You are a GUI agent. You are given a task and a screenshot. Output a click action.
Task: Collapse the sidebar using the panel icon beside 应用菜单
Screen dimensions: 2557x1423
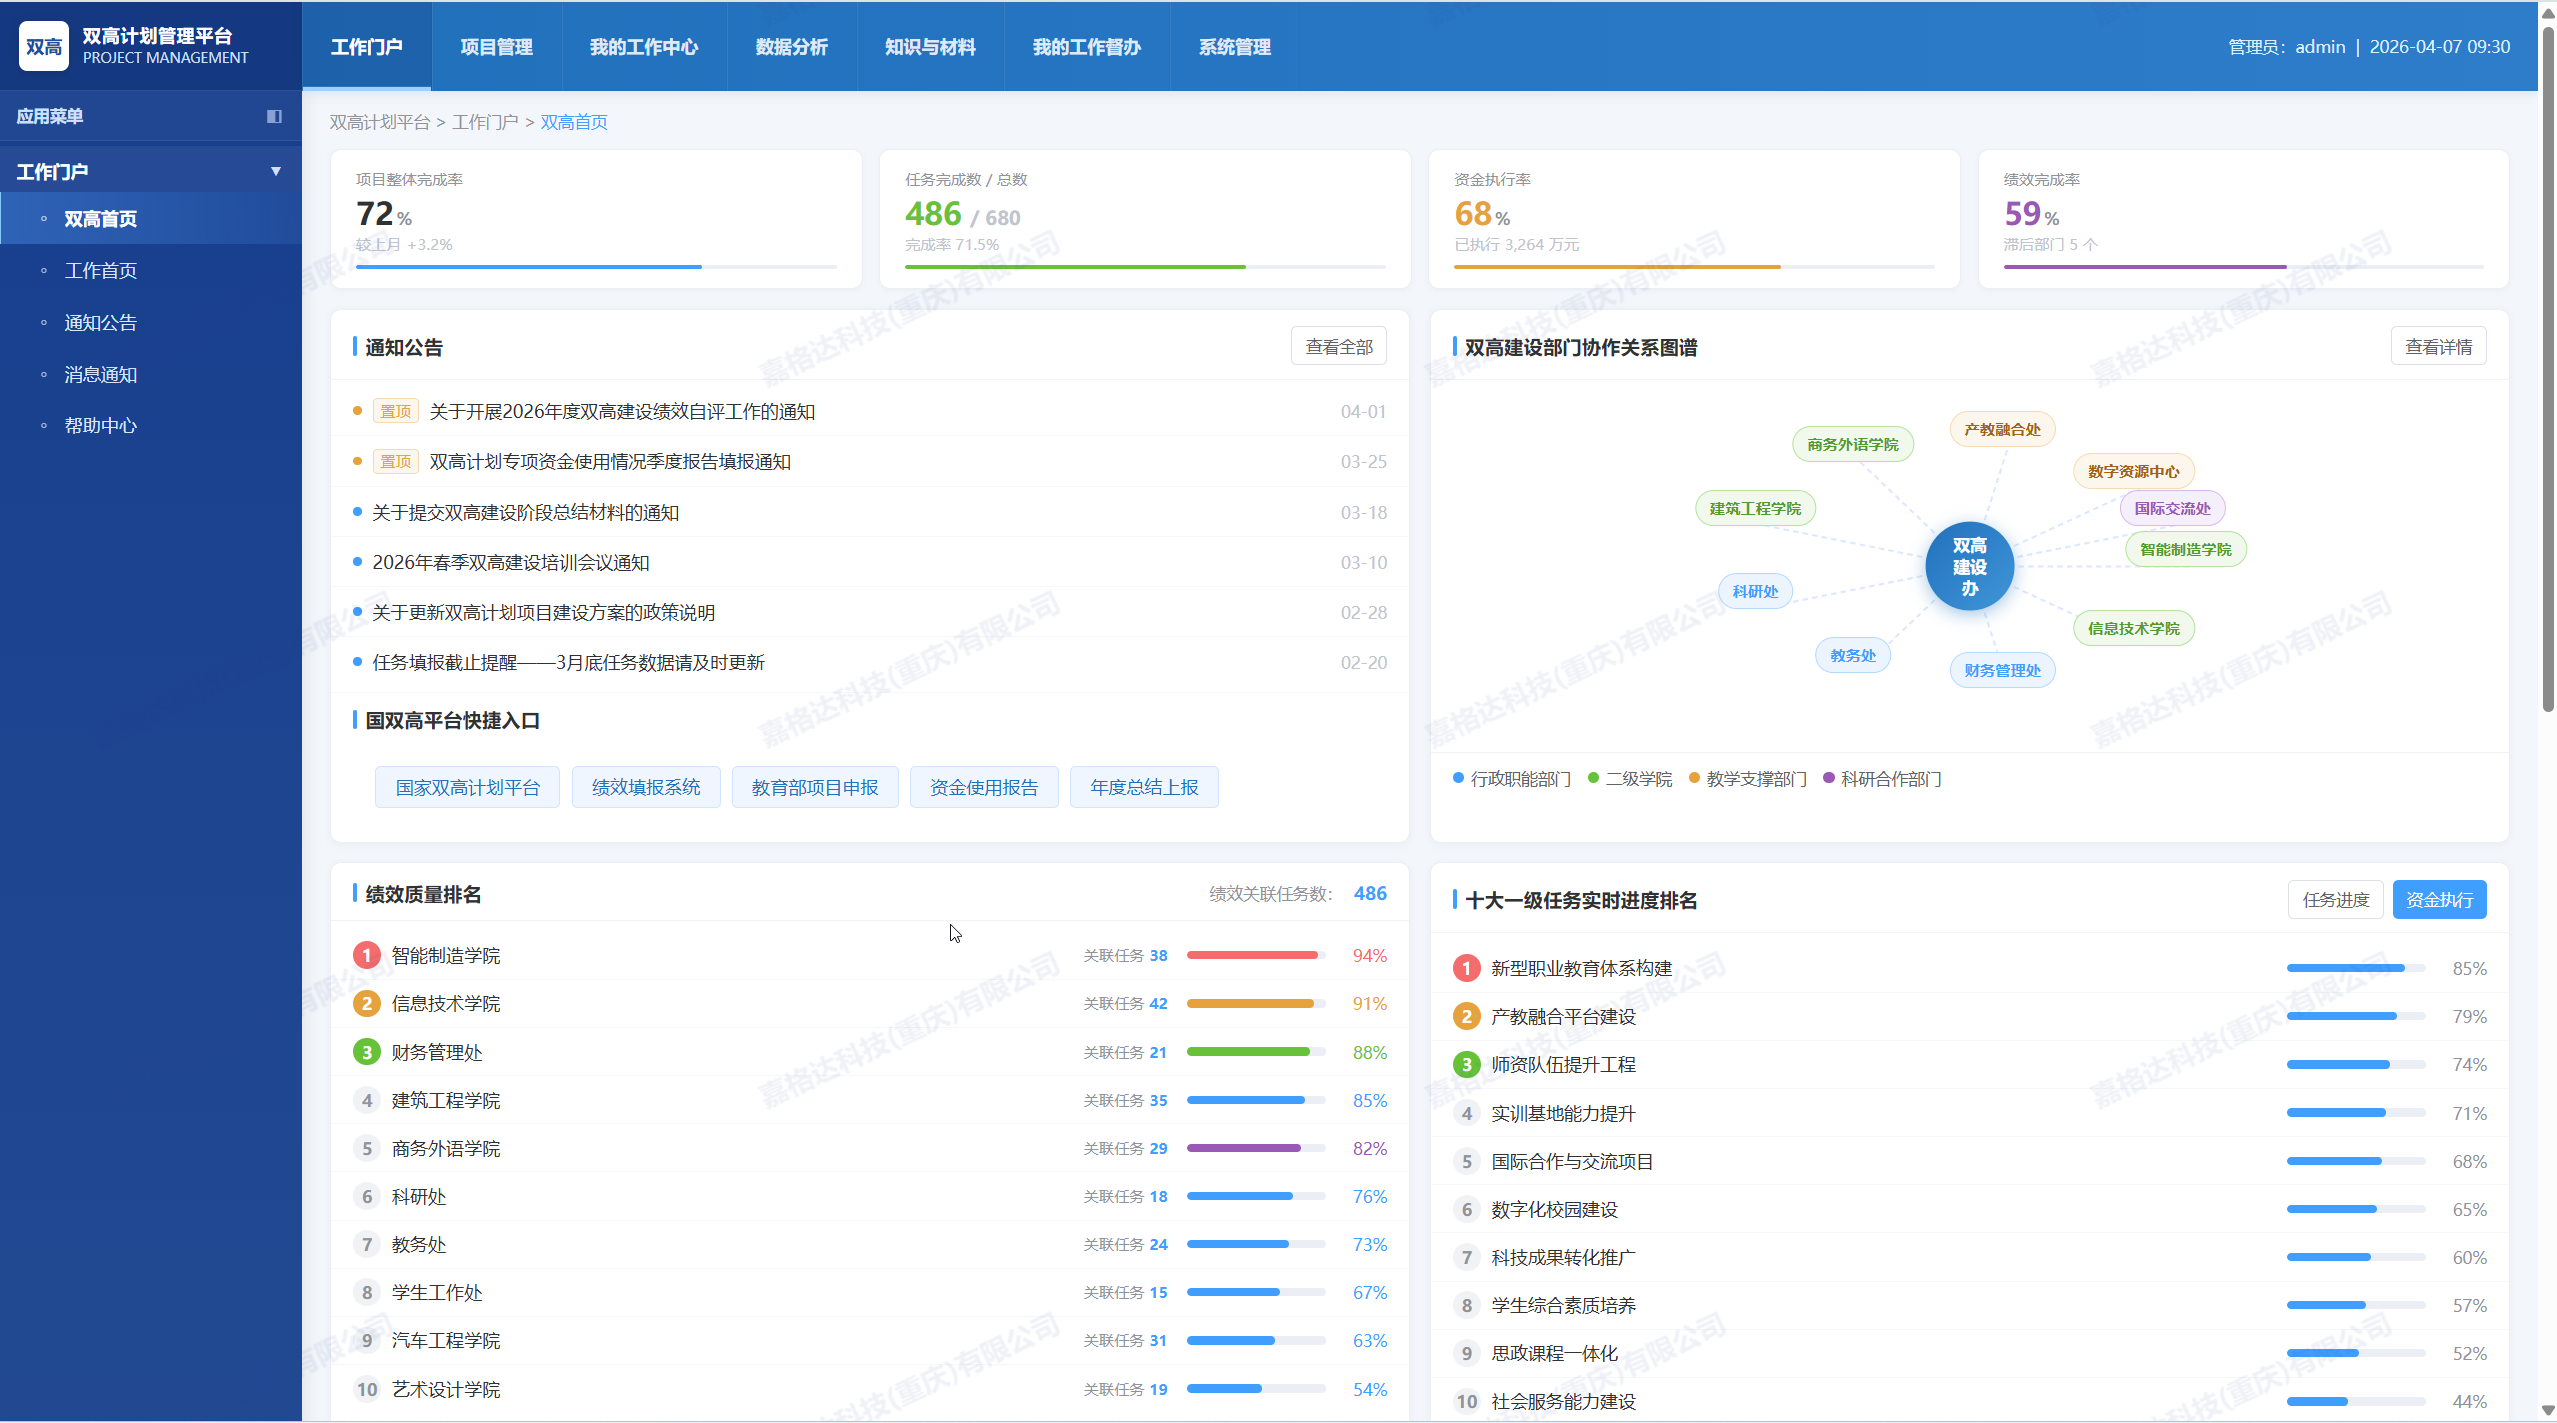click(274, 116)
